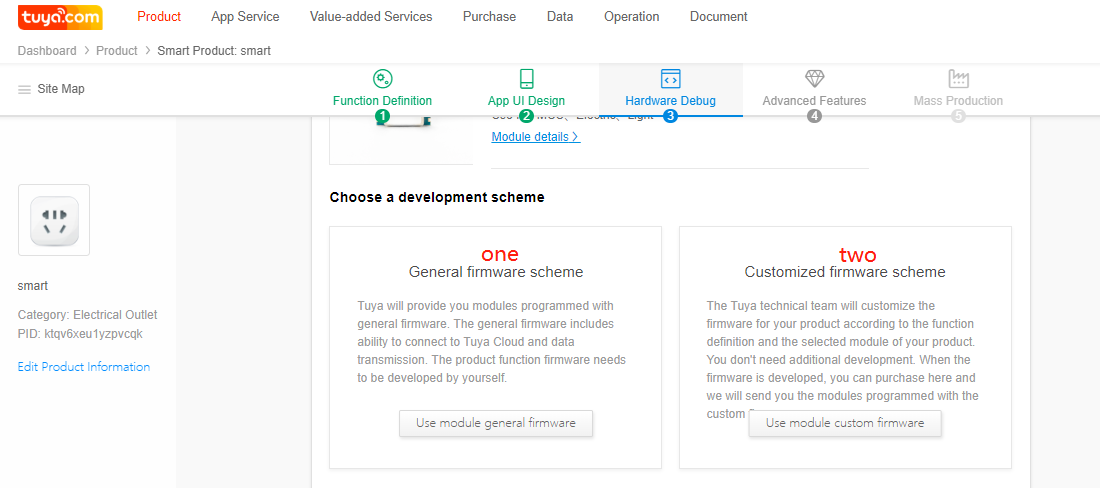Open the Site Map hamburger menu
This screenshot has height=488, width=1100.
25,89
